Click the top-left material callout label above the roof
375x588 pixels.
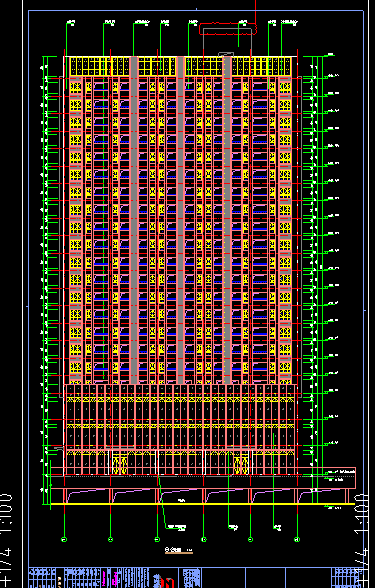click(70, 23)
